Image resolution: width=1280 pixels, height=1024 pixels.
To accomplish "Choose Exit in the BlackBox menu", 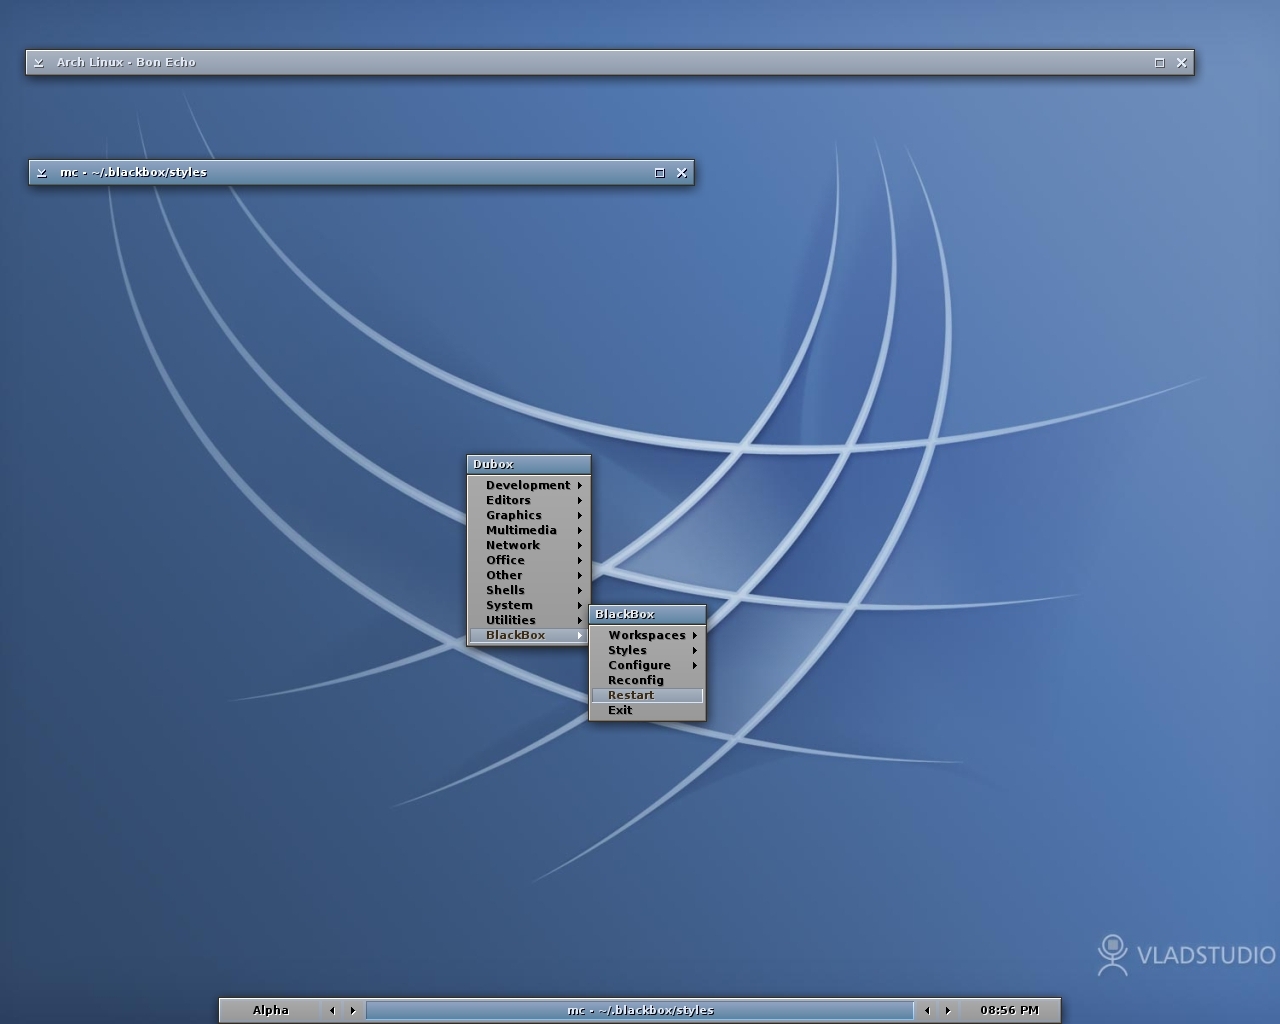I will (x=647, y=710).
